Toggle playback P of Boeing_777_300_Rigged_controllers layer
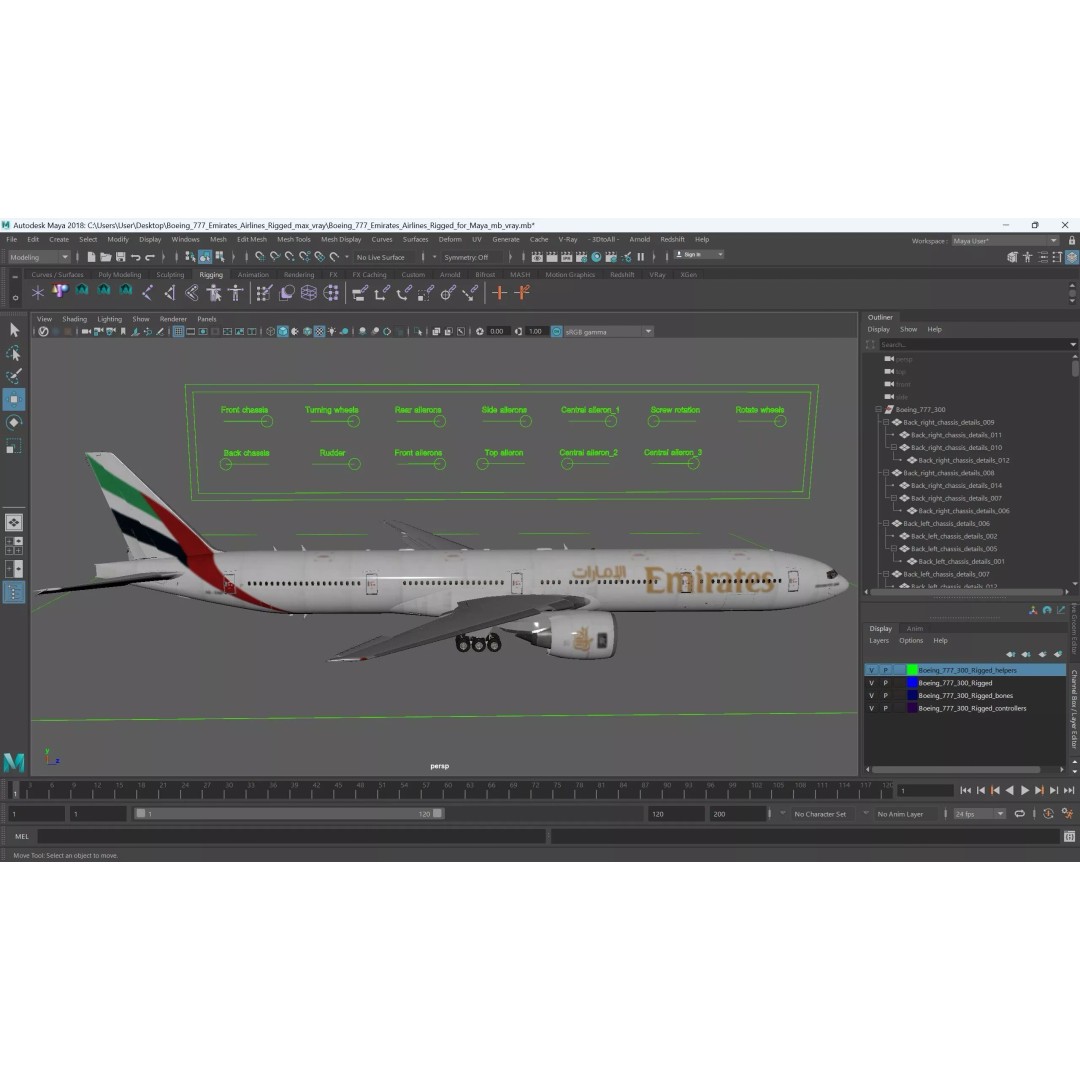Screen dimensions: 1080x1080 coord(886,708)
